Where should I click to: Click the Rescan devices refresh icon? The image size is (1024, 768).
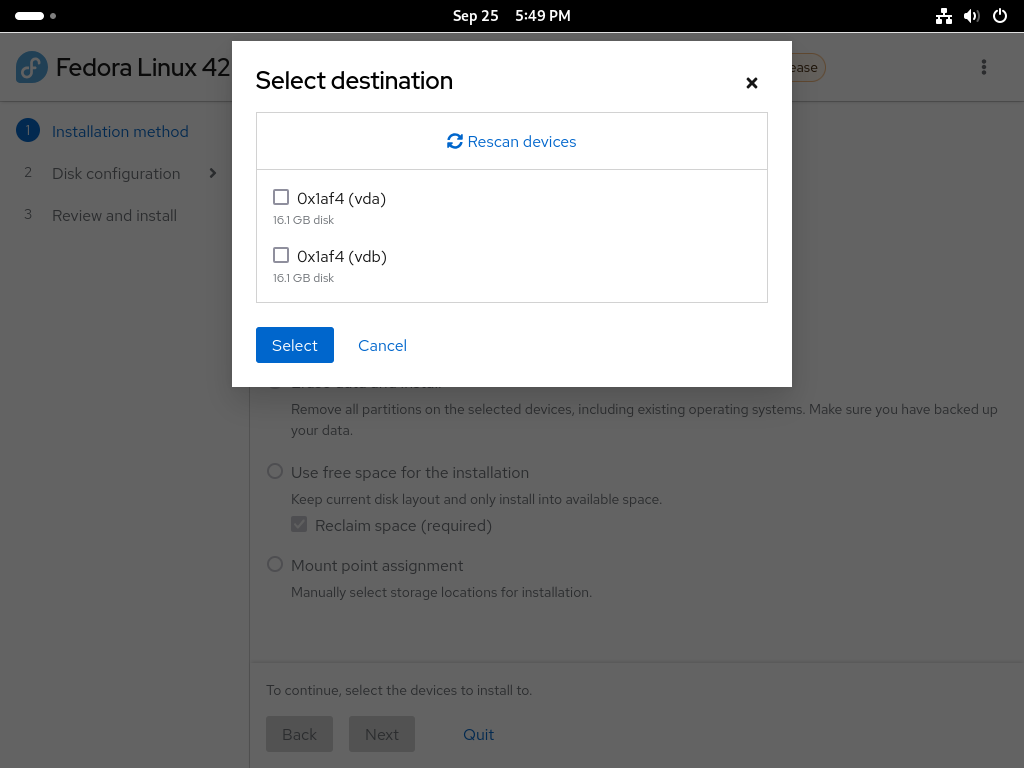click(x=455, y=141)
